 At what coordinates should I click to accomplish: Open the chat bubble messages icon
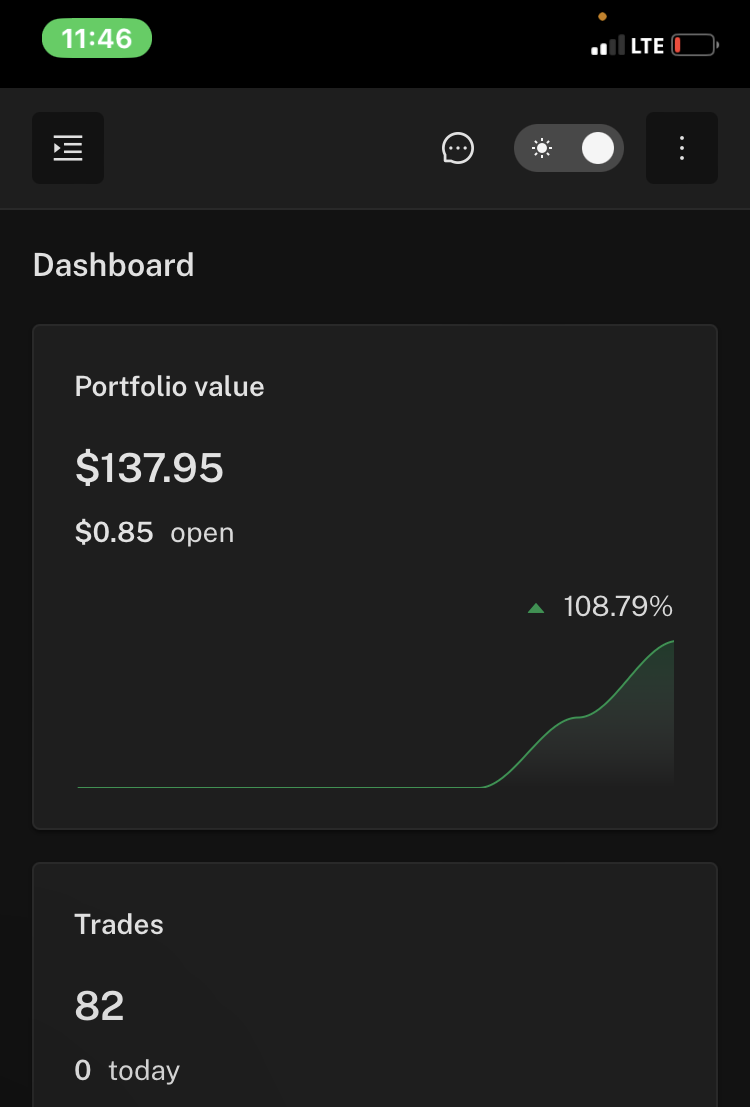point(458,148)
